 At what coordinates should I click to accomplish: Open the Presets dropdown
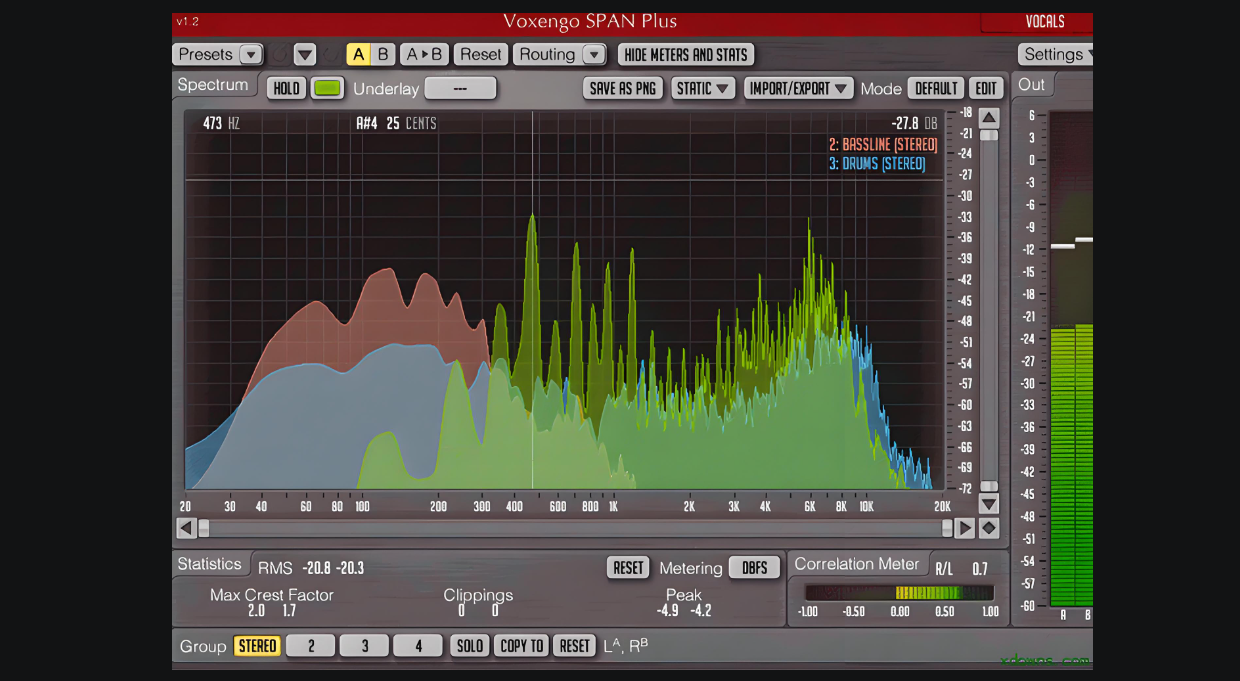(x=217, y=54)
